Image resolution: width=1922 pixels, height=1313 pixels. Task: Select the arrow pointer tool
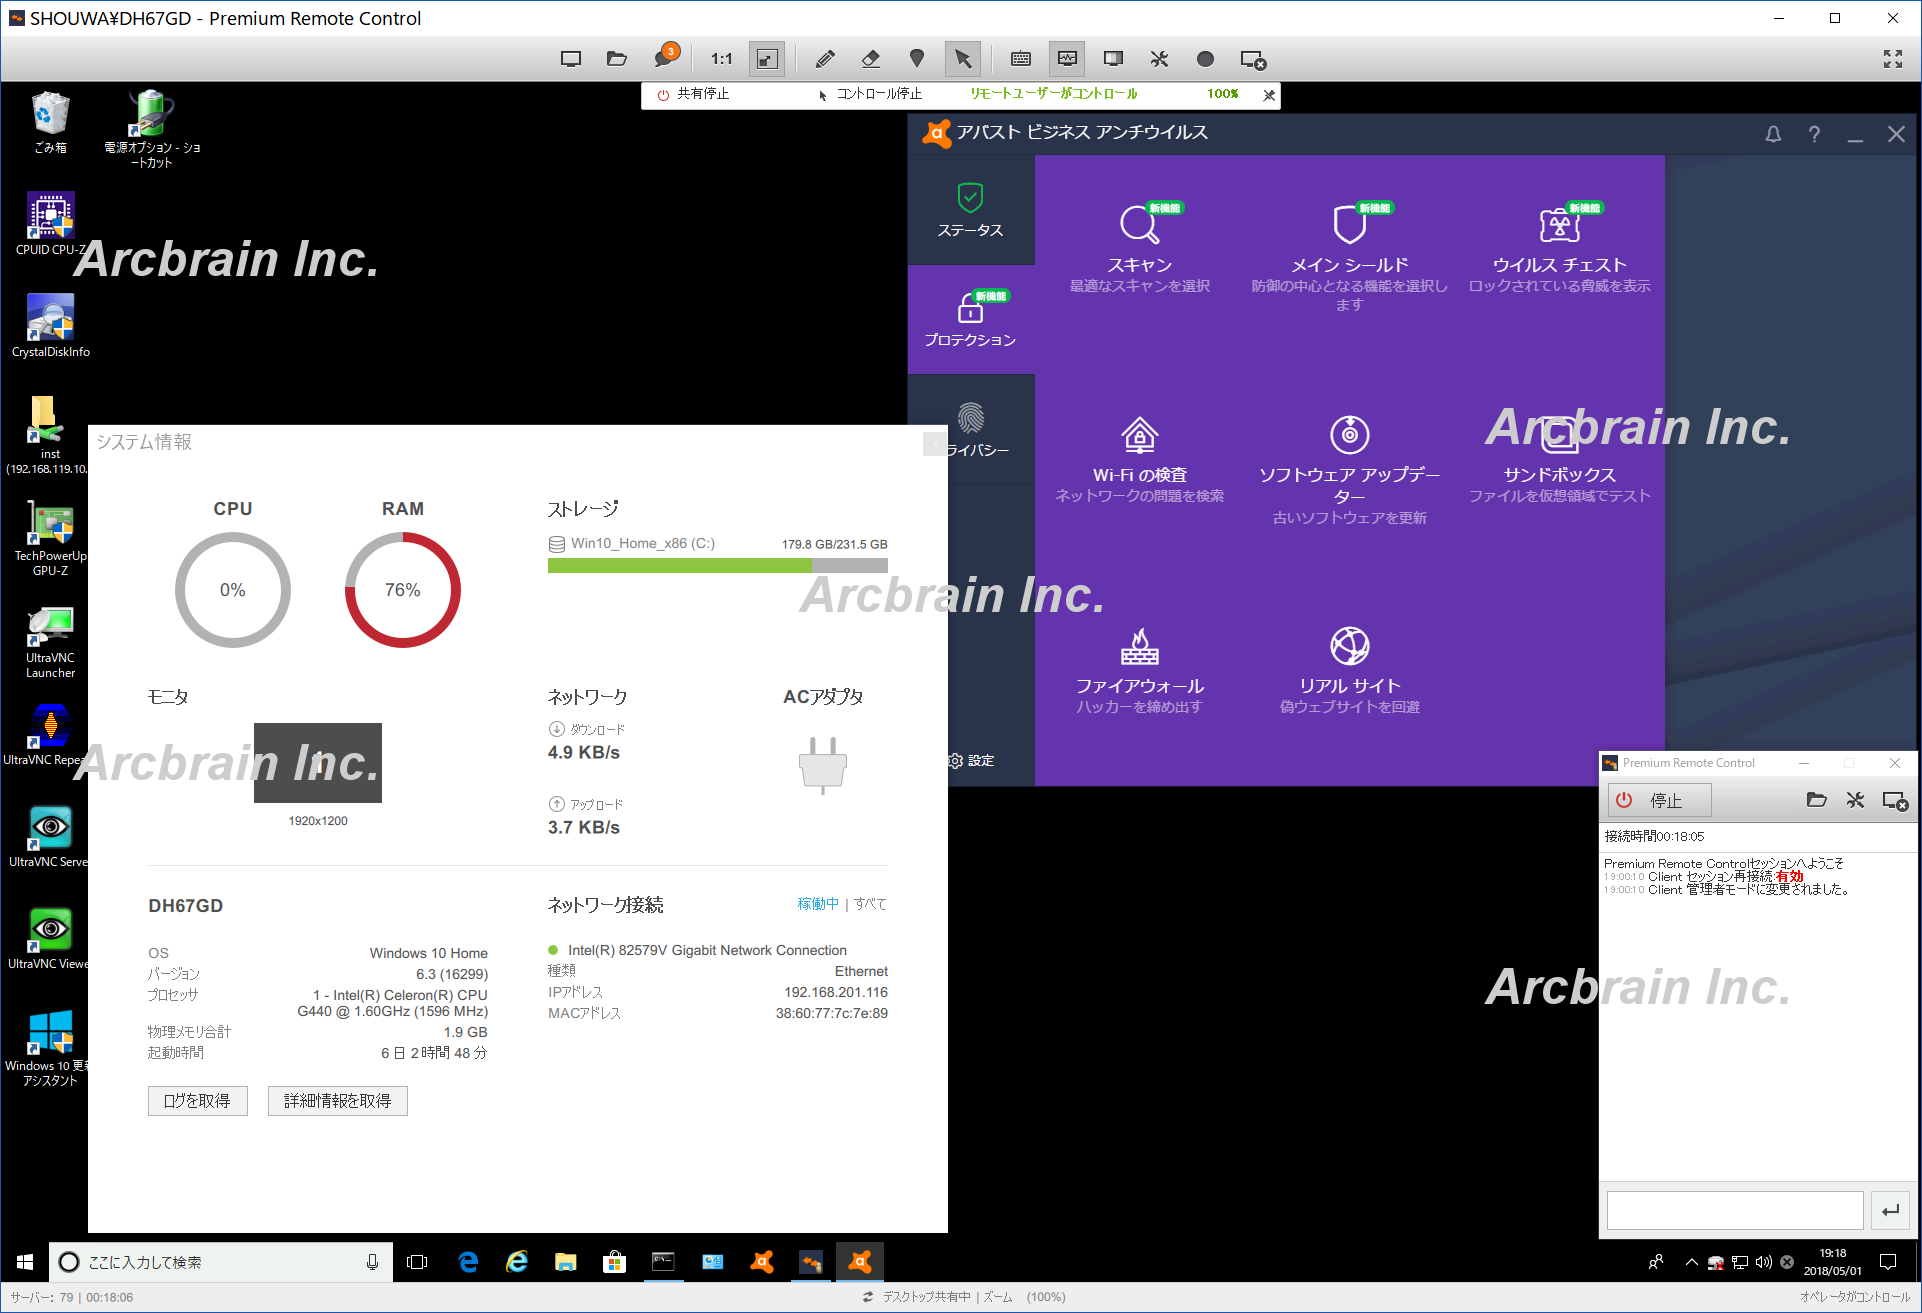click(963, 59)
